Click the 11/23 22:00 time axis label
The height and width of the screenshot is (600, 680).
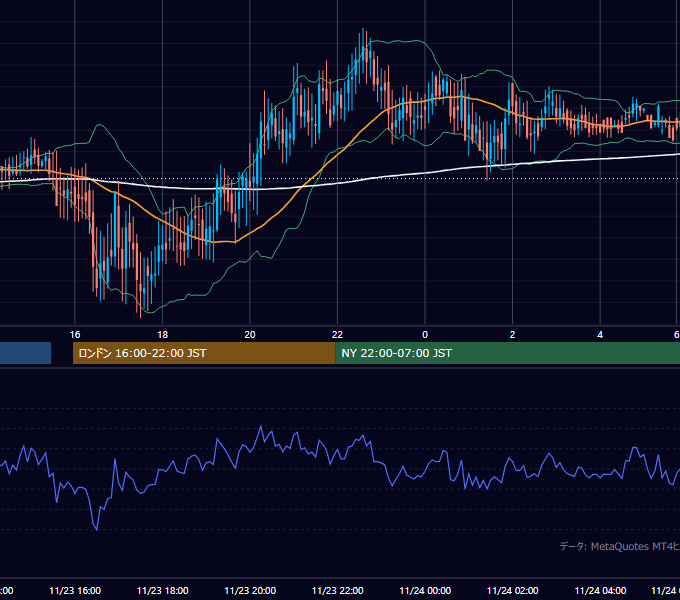(x=338, y=590)
